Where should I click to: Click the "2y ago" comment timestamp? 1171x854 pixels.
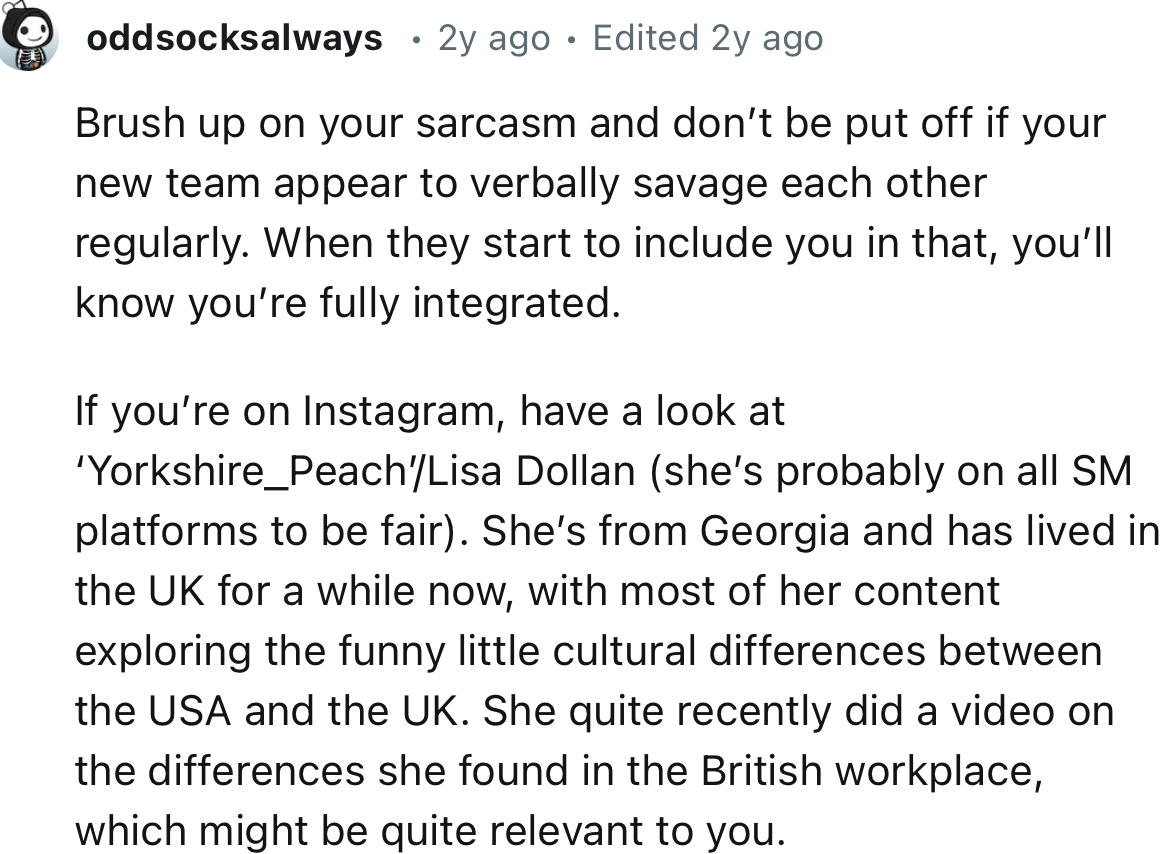494,39
